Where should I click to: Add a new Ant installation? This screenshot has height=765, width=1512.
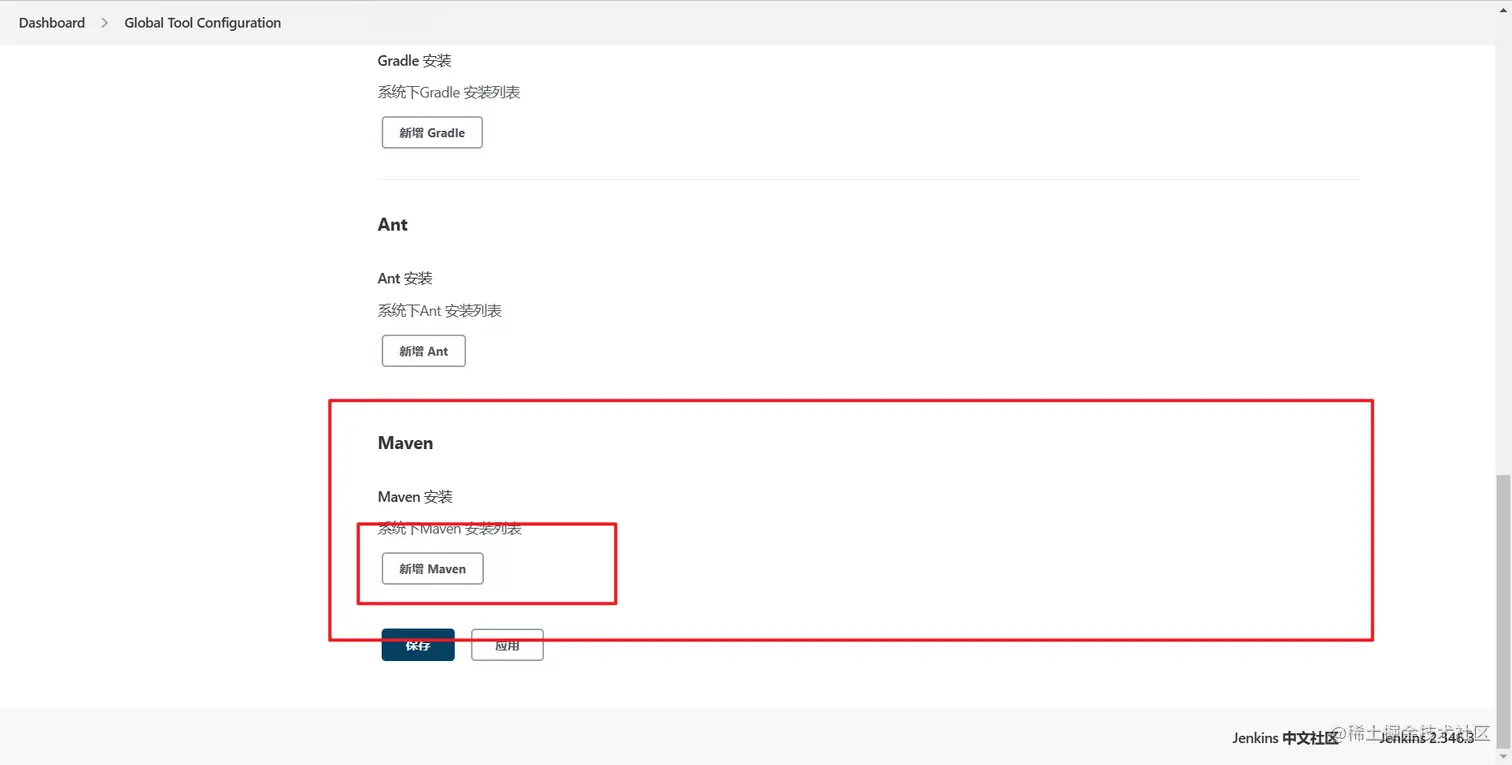point(423,351)
